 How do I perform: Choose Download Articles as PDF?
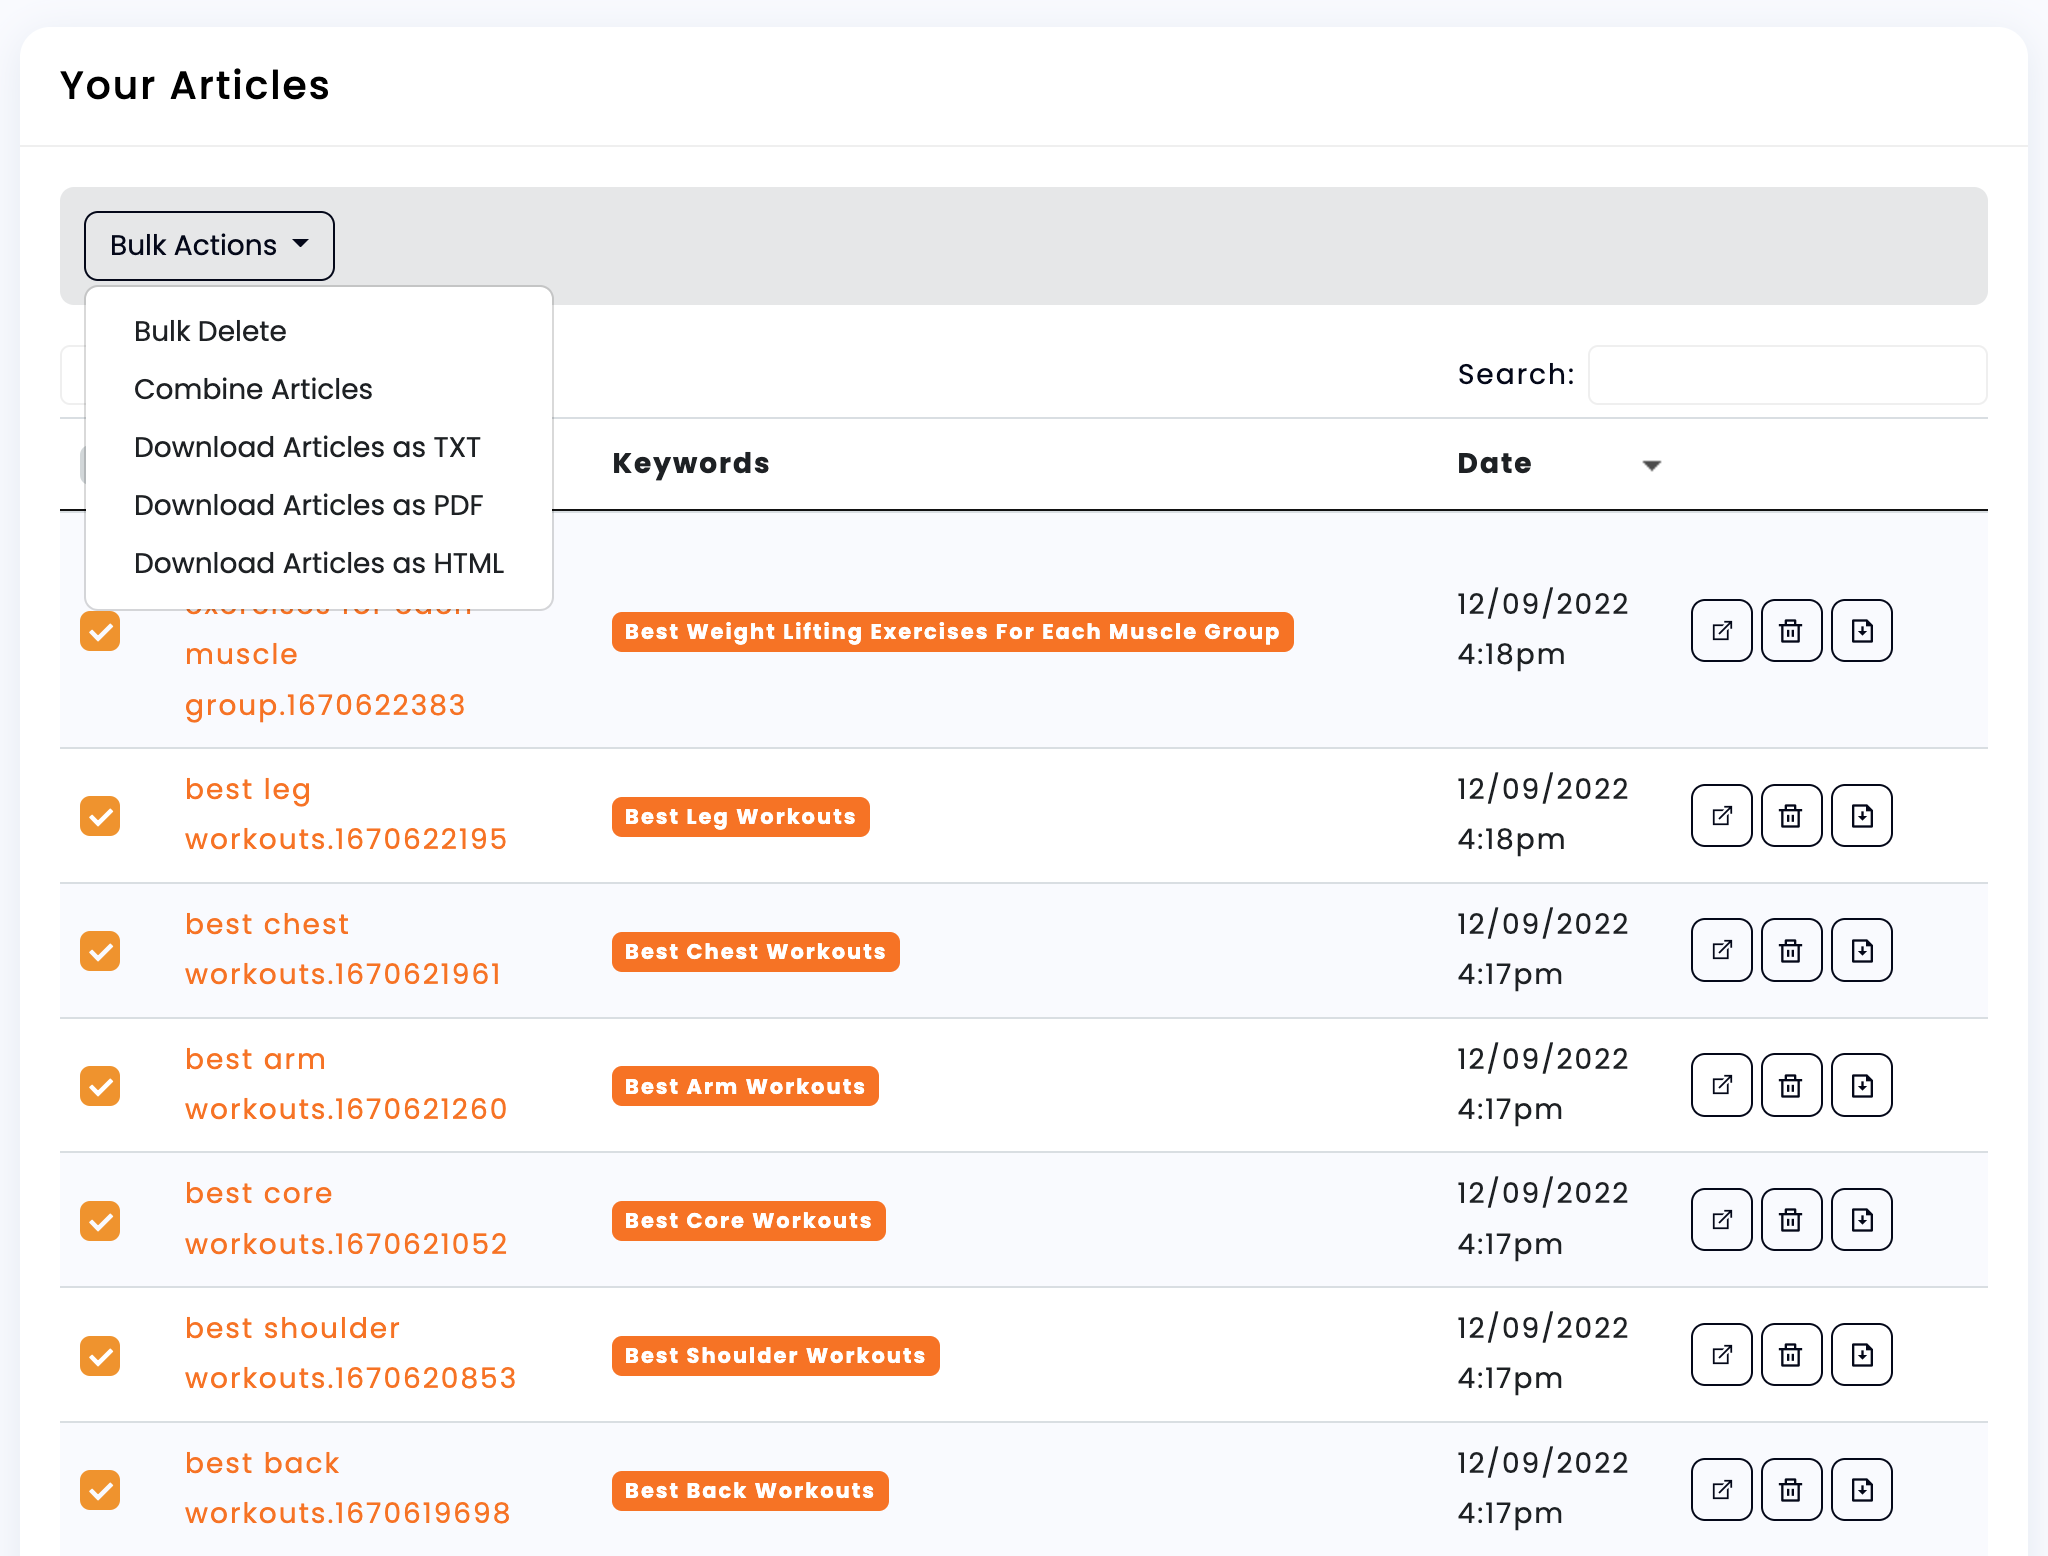[x=308, y=505]
